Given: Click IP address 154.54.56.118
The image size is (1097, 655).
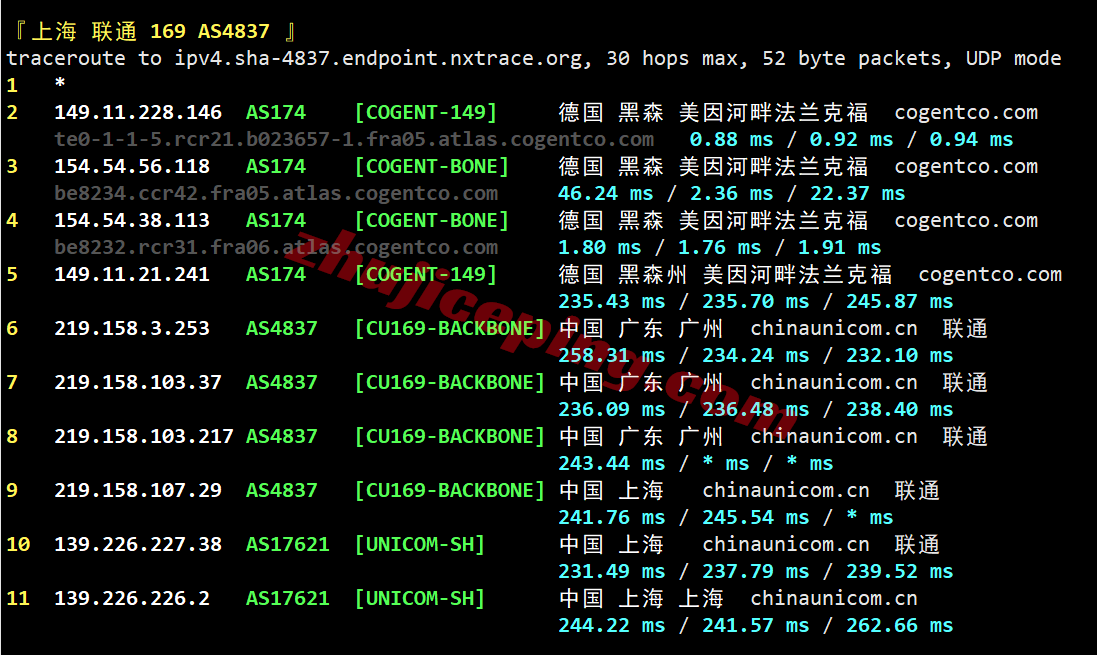Looking at the screenshot, I should click(x=132, y=167).
